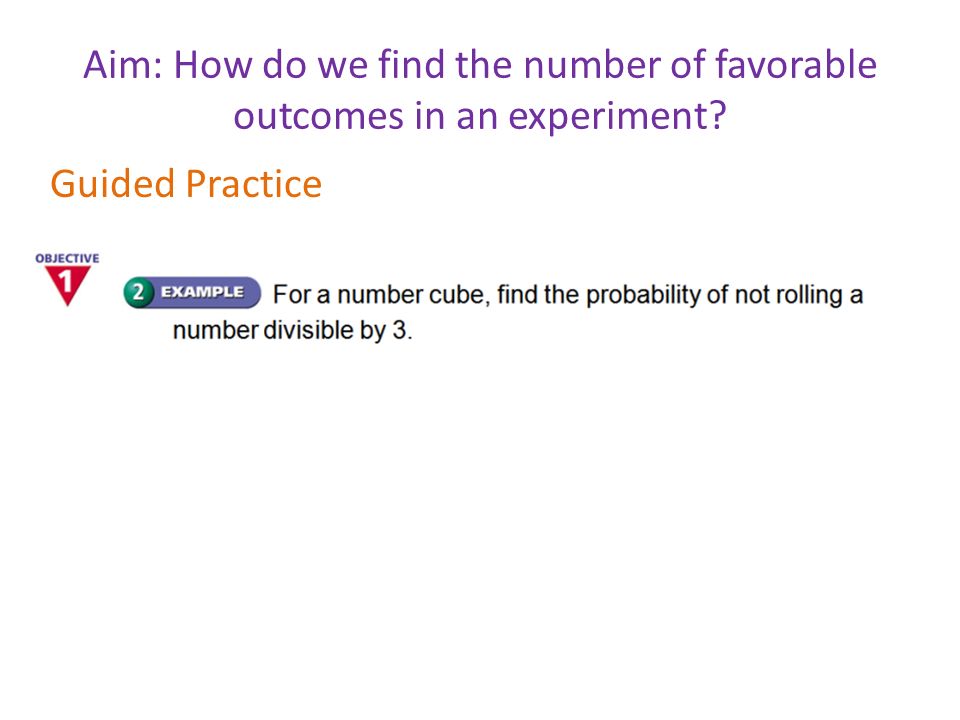Click the red Objective 1 triangle icon
Viewport: 960px width, 720px height.
[x=67, y=285]
